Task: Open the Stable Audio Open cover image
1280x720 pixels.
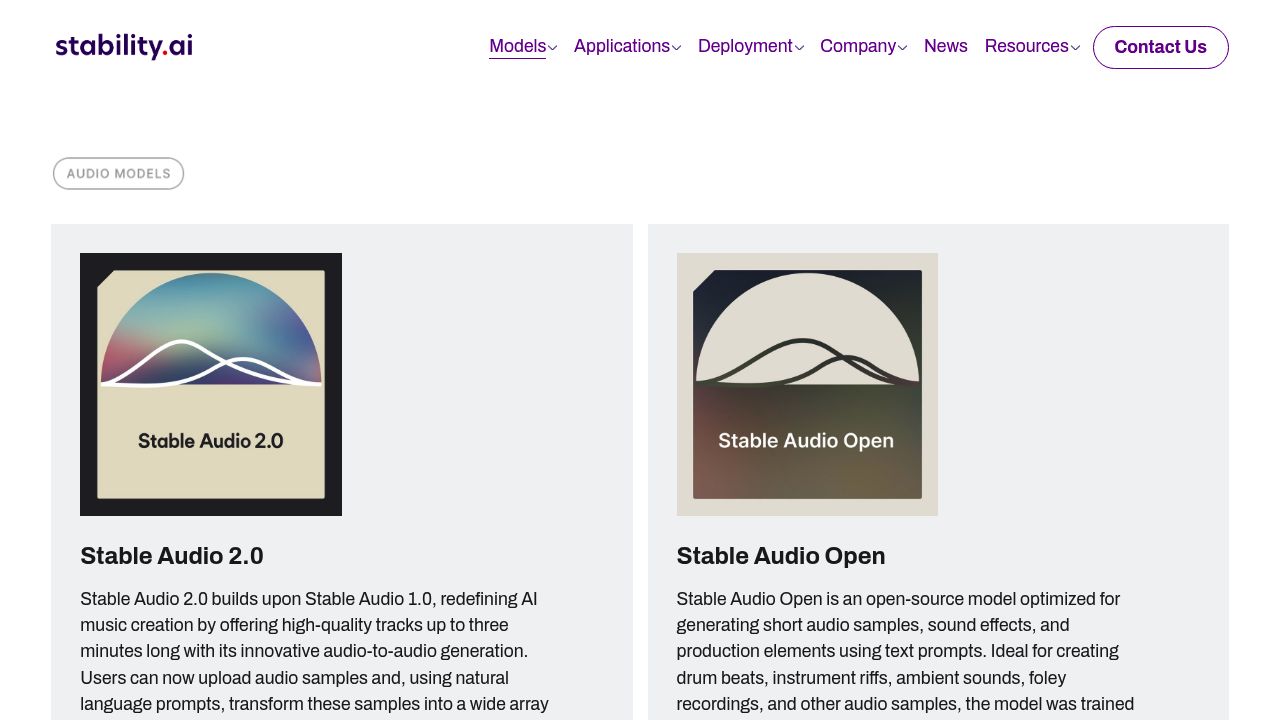Action: pos(807,384)
